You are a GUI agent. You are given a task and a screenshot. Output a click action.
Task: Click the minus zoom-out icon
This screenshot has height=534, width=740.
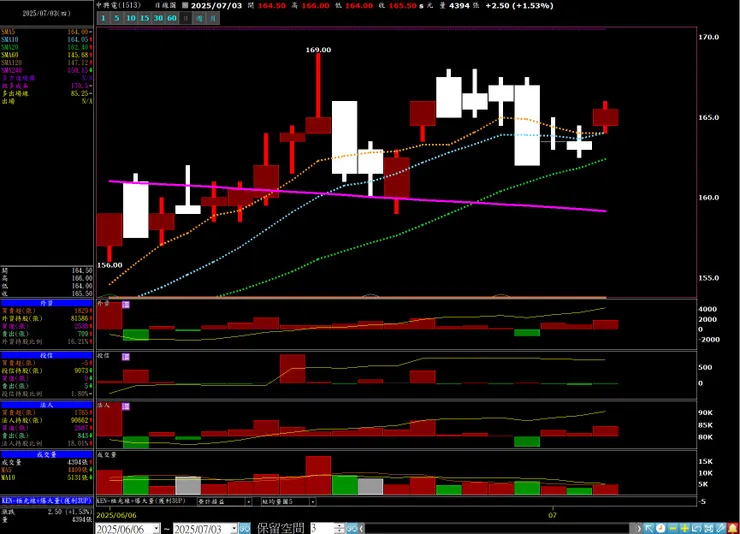(673, 529)
